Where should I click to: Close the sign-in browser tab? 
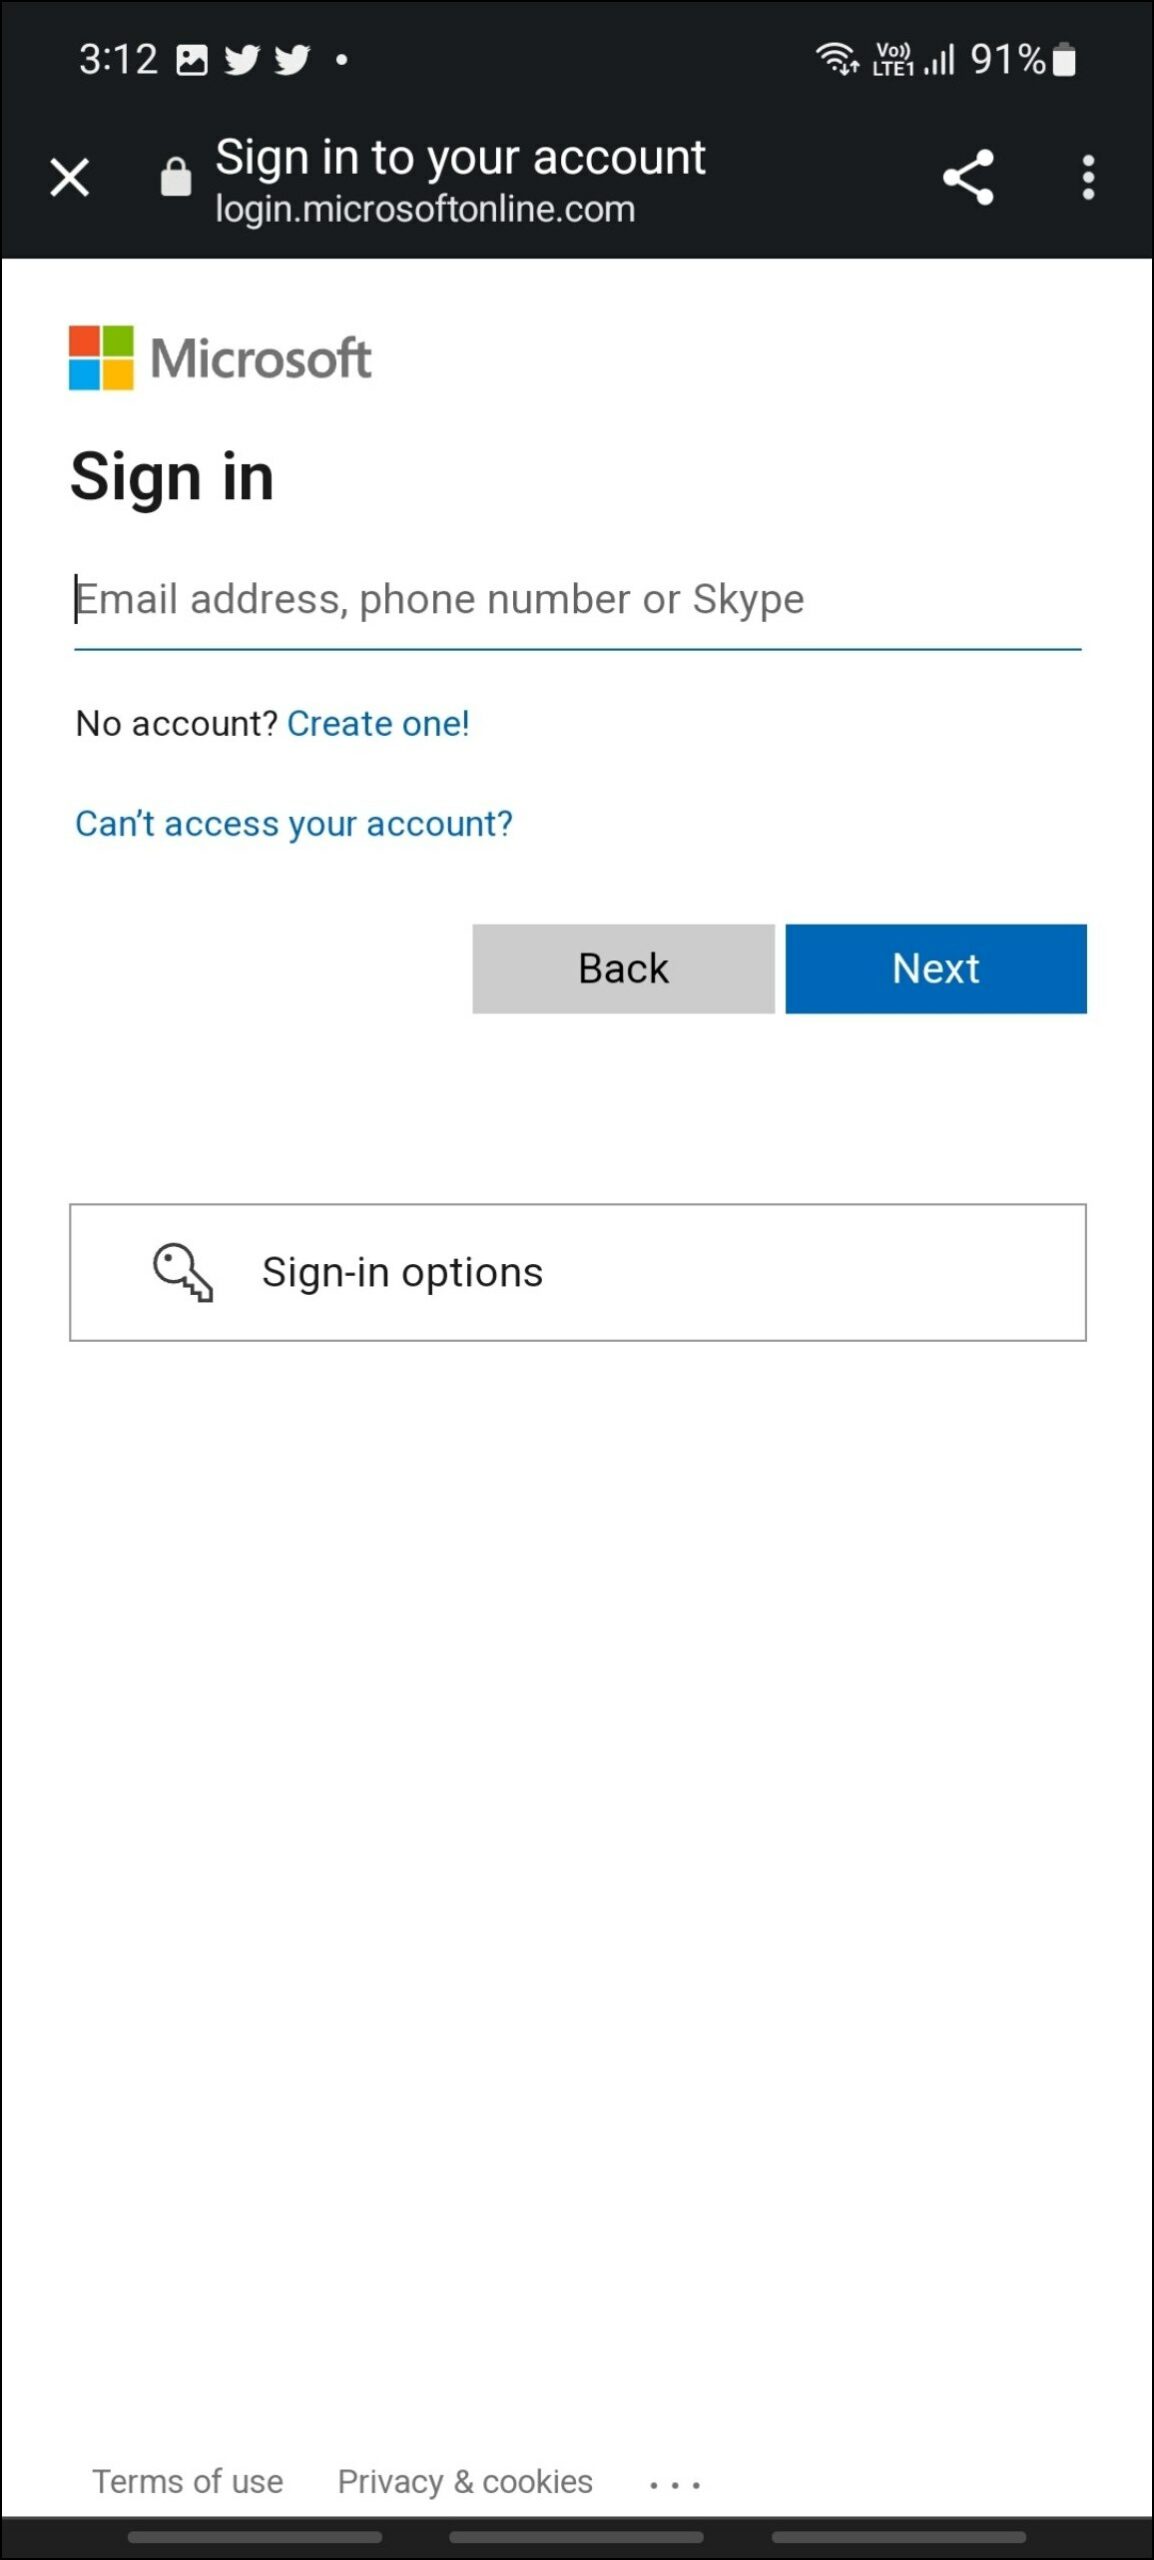69,178
